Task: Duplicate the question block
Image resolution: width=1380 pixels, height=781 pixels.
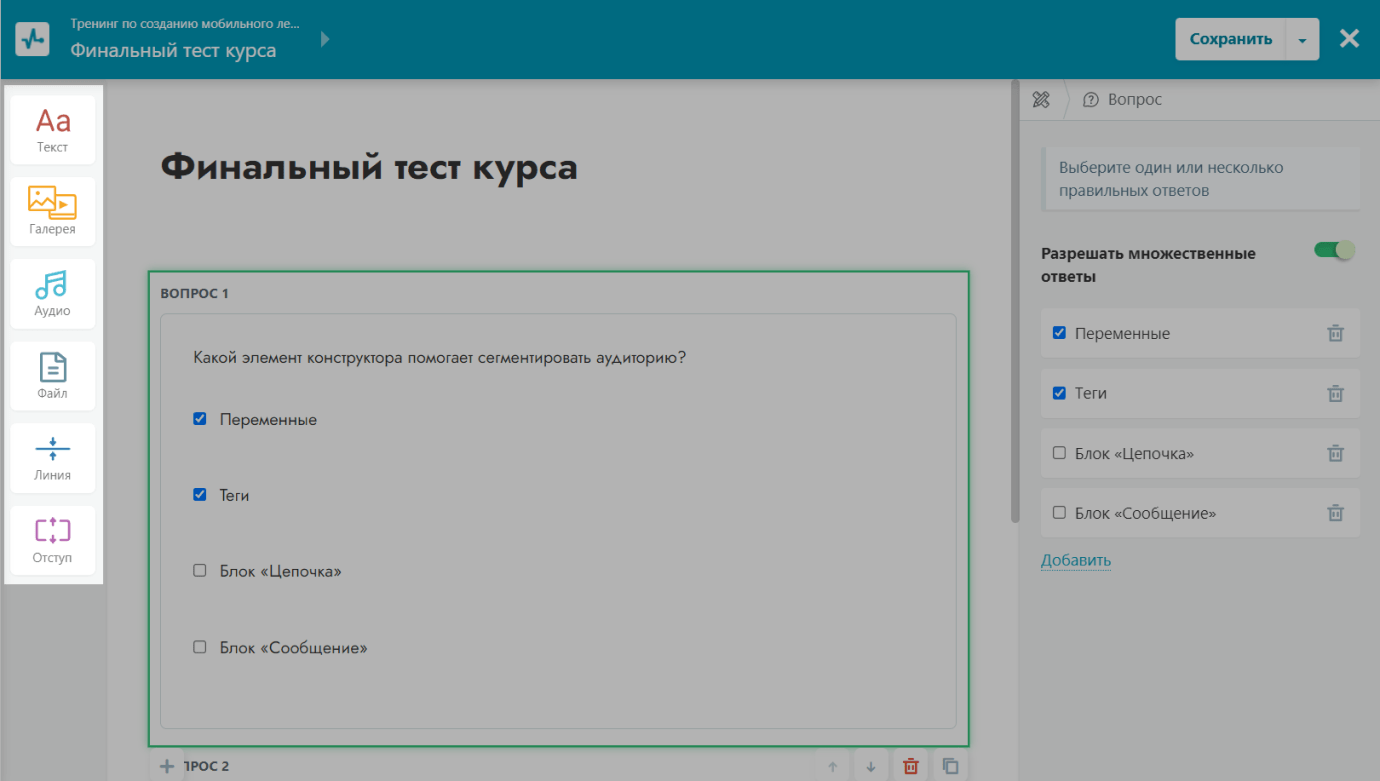Action: pos(950,767)
